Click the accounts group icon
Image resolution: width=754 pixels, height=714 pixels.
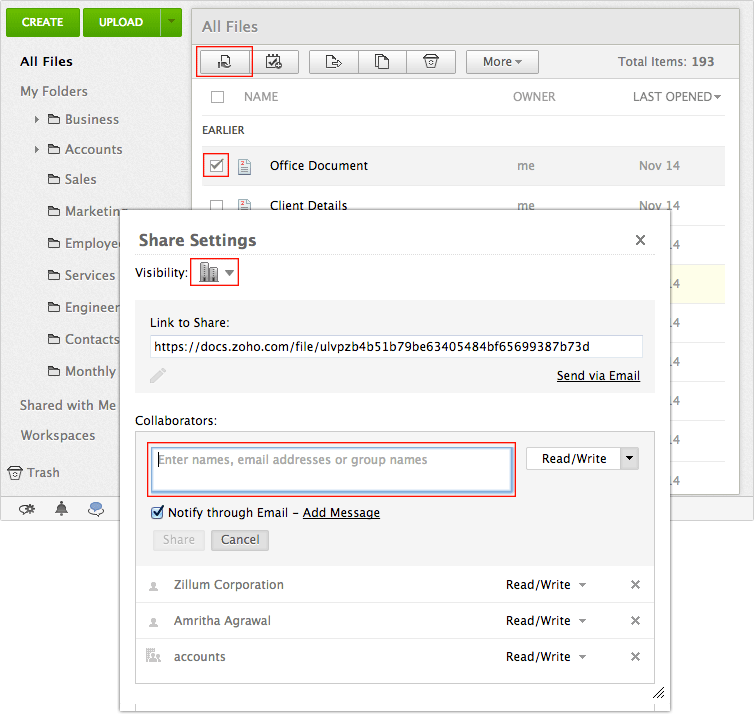point(153,655)
